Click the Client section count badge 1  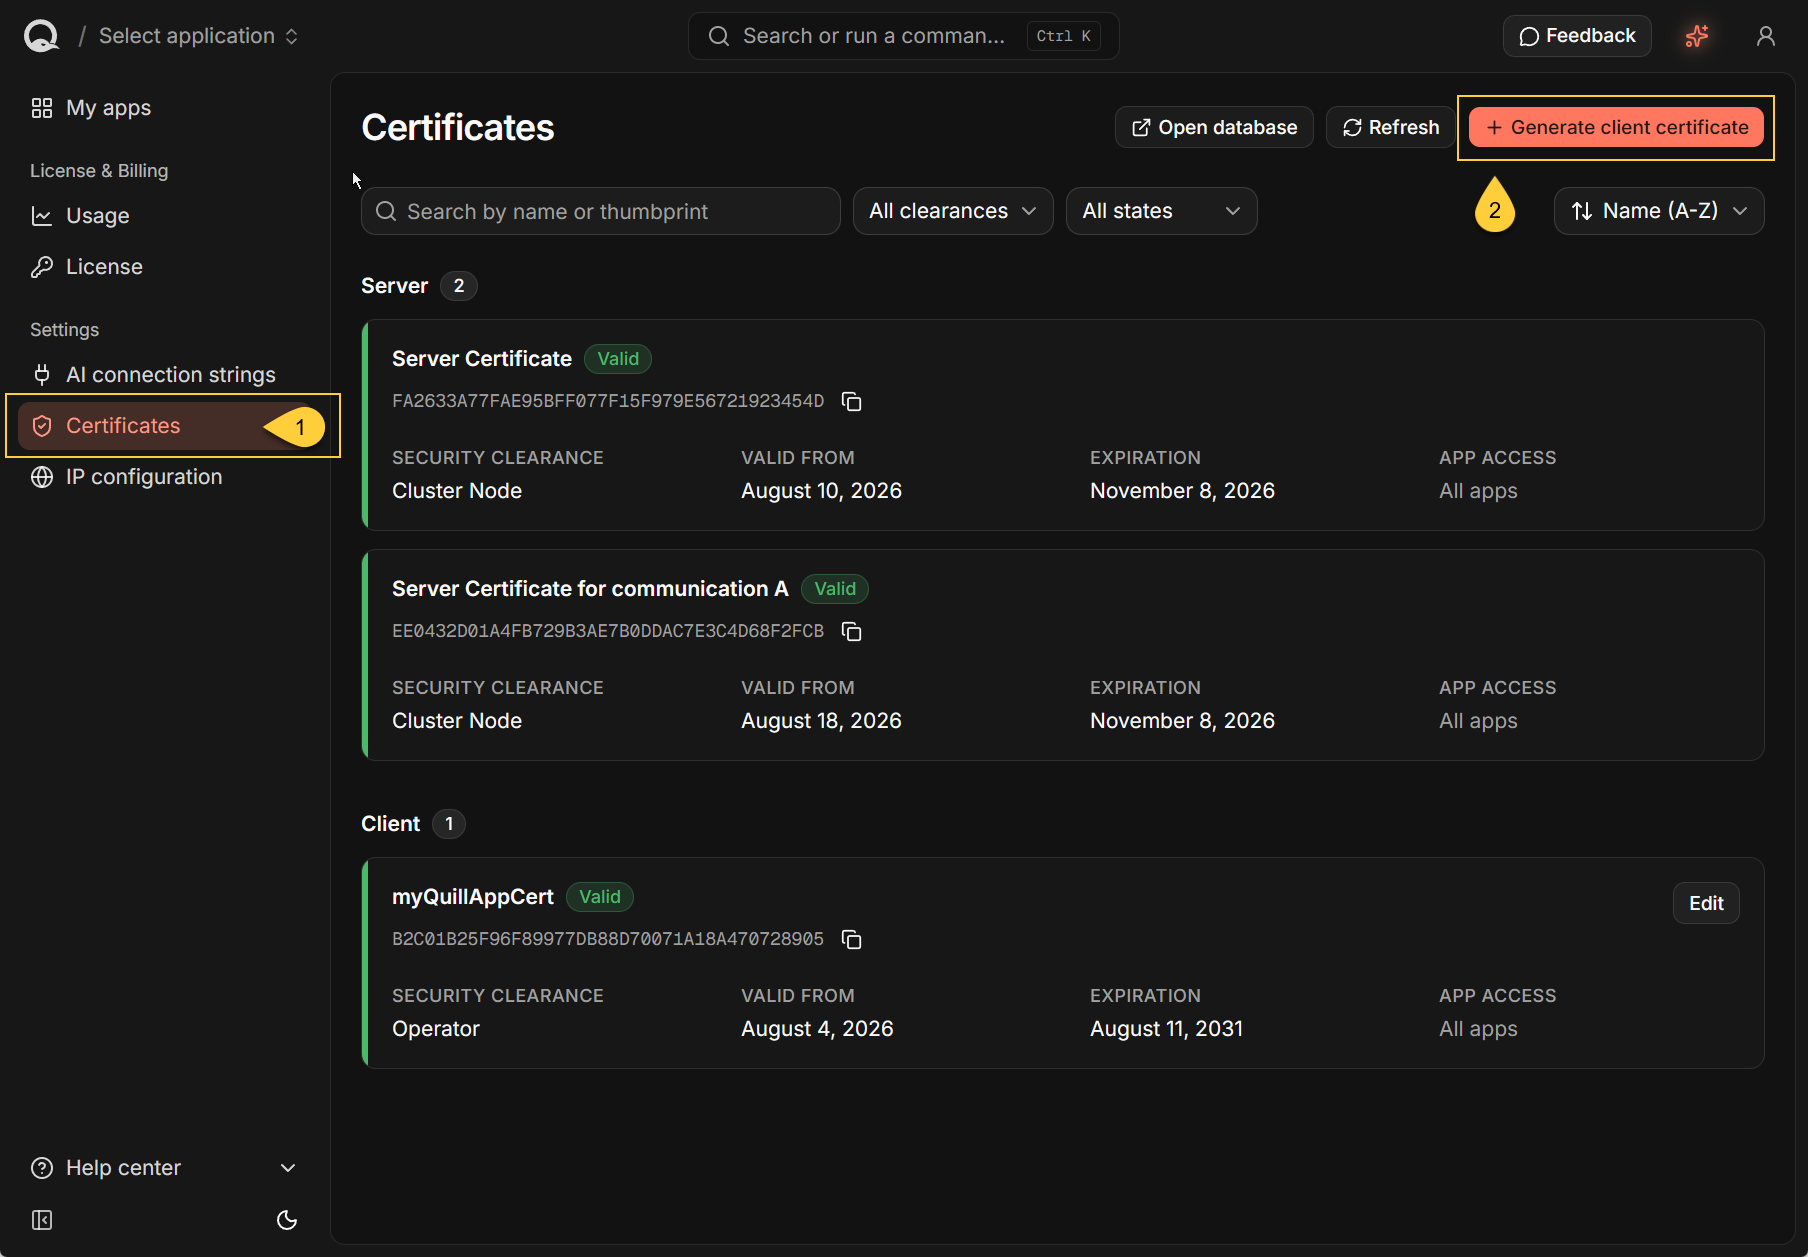click(449, 824)
